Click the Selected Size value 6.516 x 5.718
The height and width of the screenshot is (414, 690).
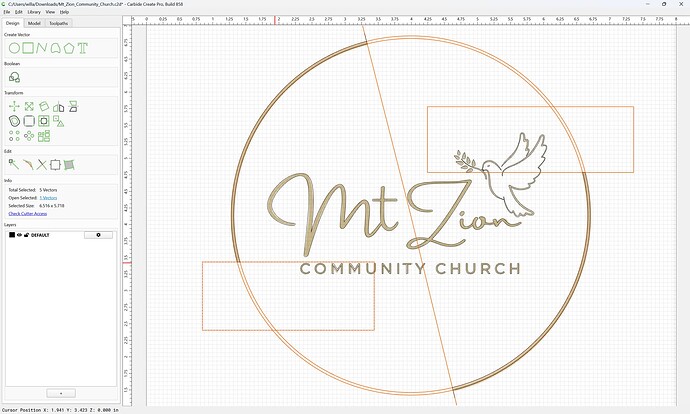(x=51, y=205)
